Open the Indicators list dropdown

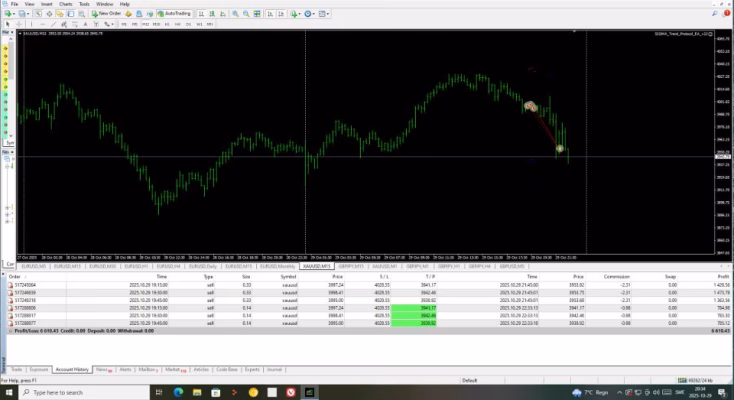coord(295,14)
